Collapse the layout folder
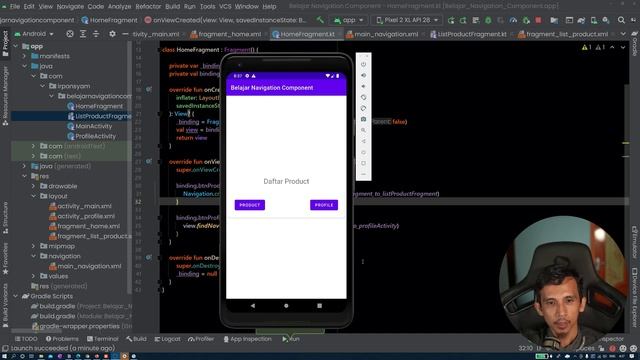This screenshot has width=640, height=360. (x=34, y=196)
